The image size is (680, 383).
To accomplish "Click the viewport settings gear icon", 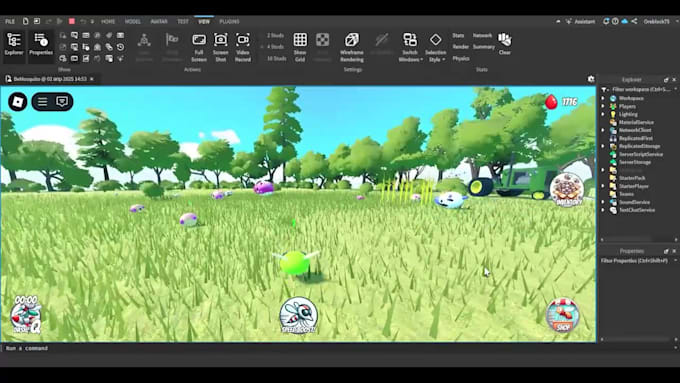I will (x=591, y=79).
